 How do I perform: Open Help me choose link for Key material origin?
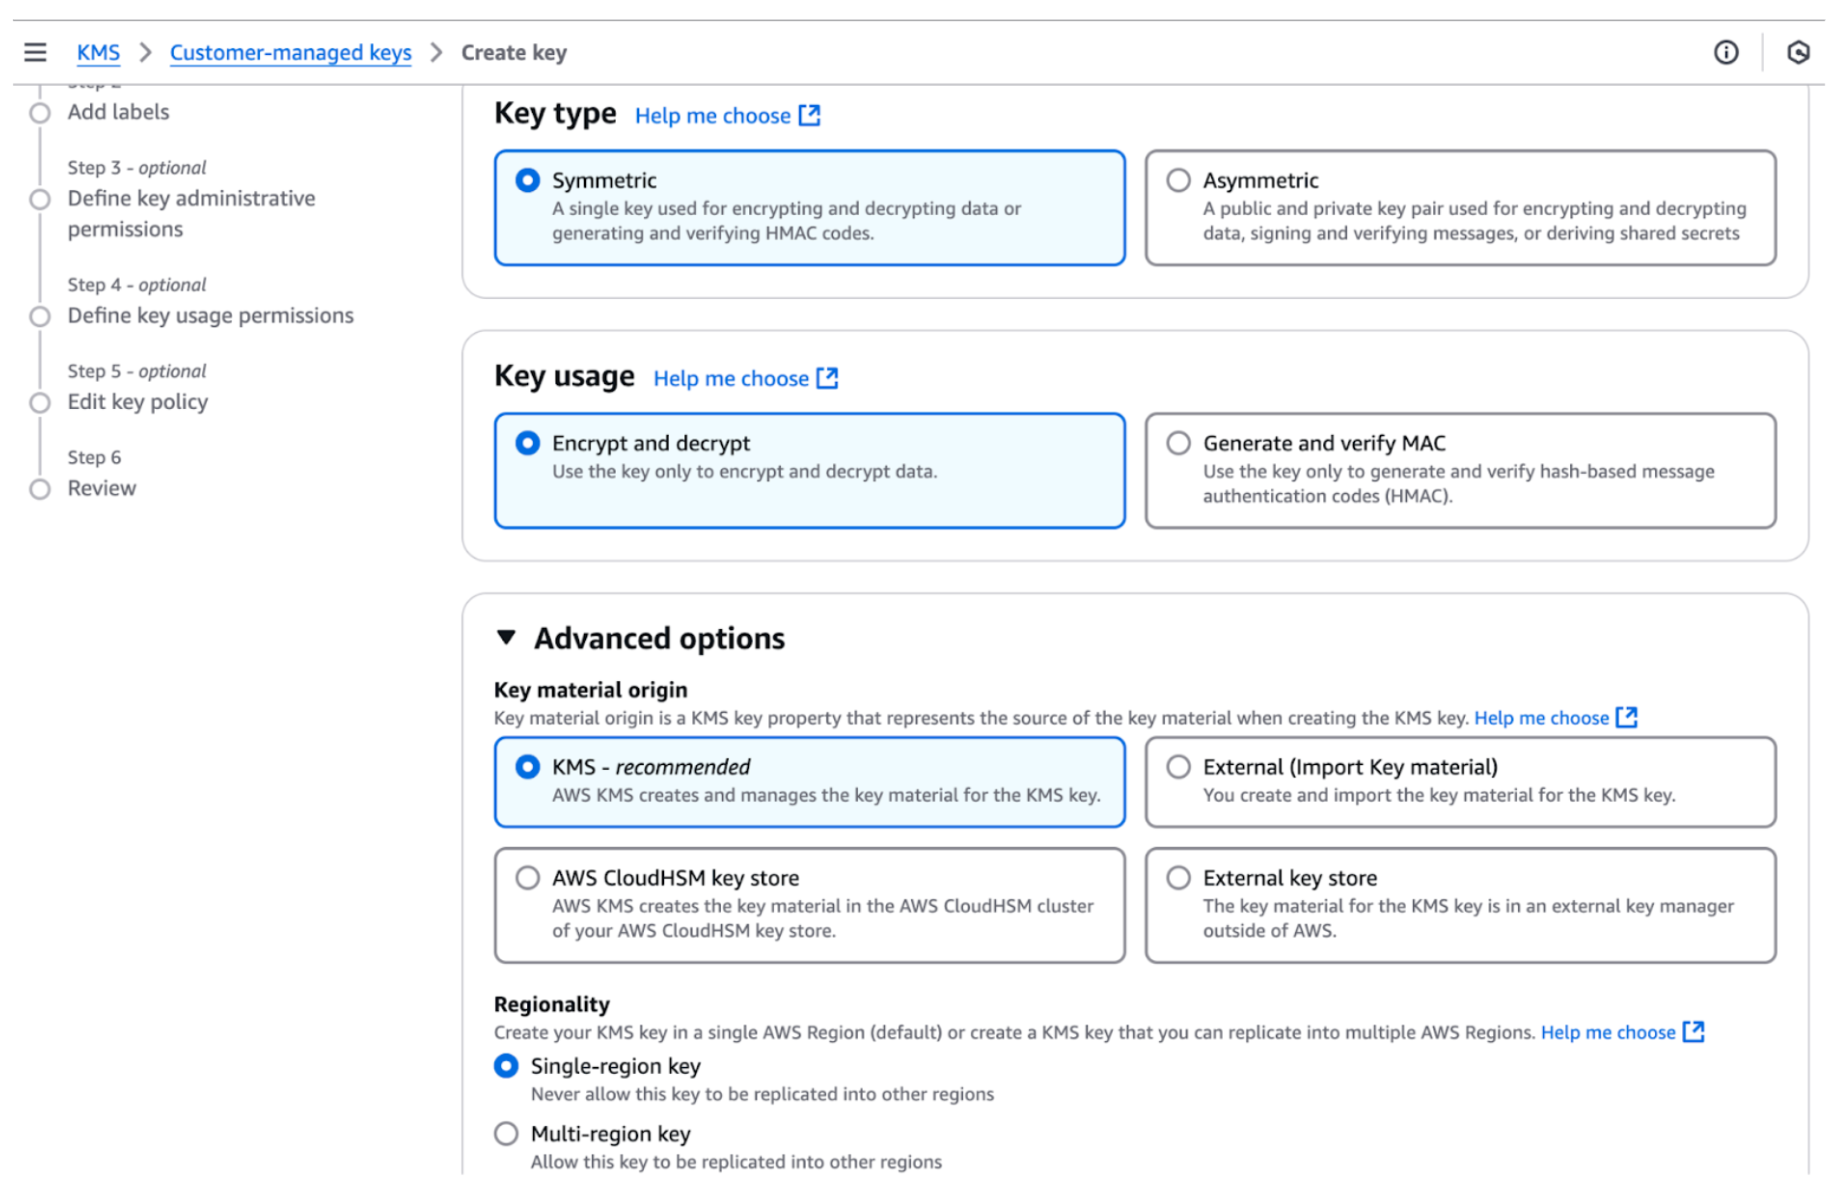[1541, 718]
